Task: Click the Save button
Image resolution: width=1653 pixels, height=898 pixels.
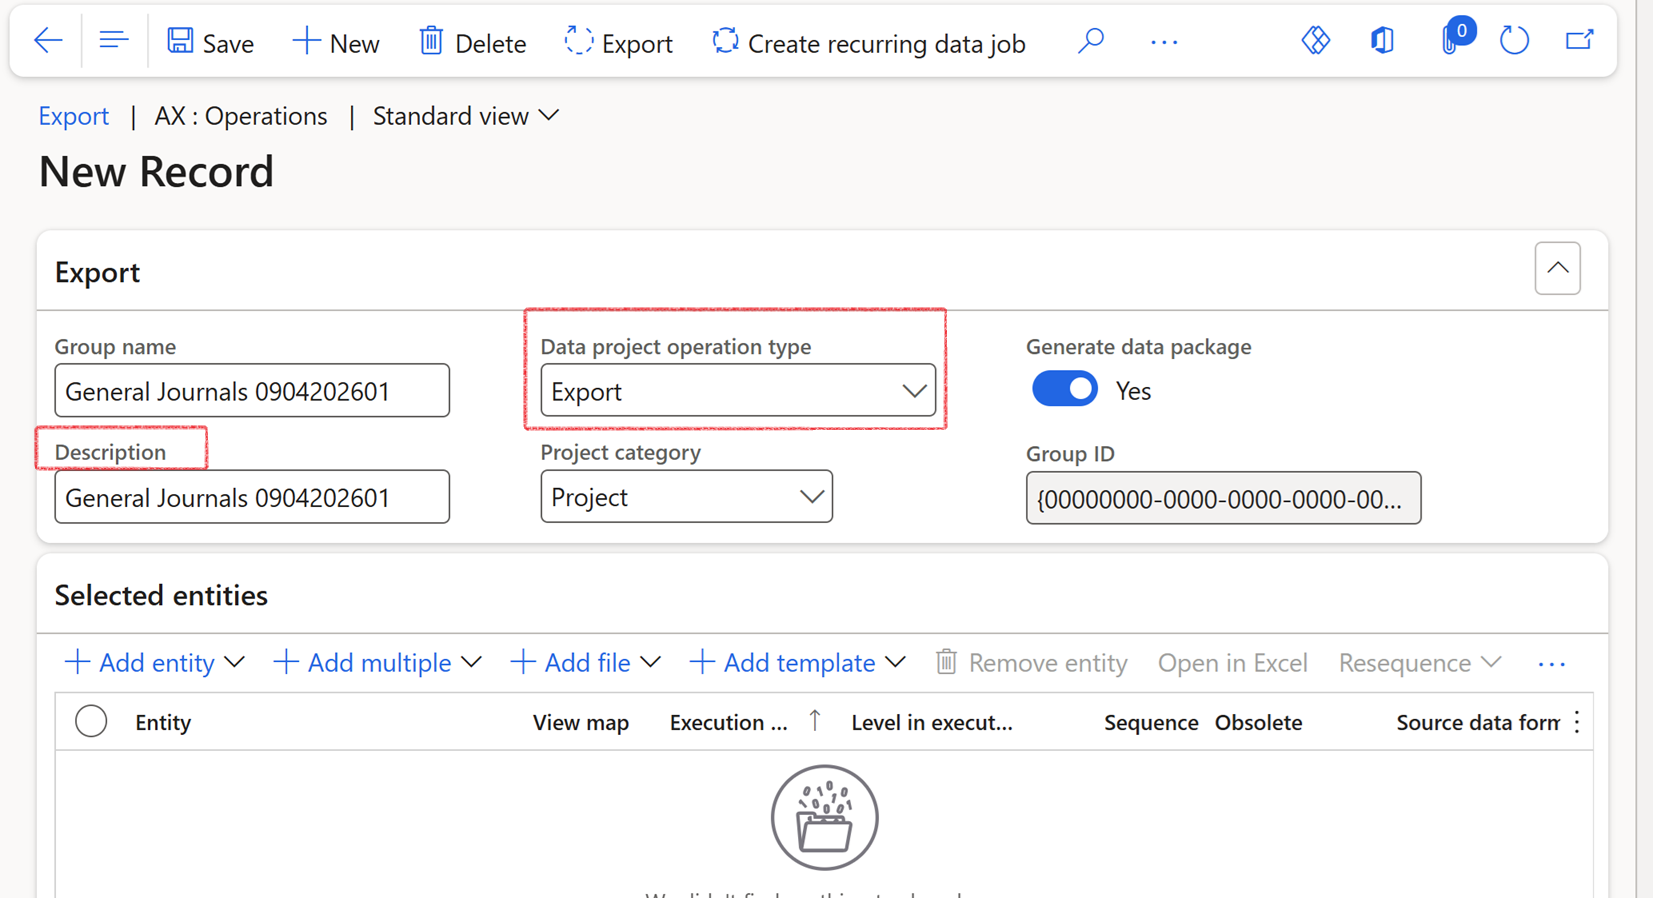Action: (x=211, y=43)
